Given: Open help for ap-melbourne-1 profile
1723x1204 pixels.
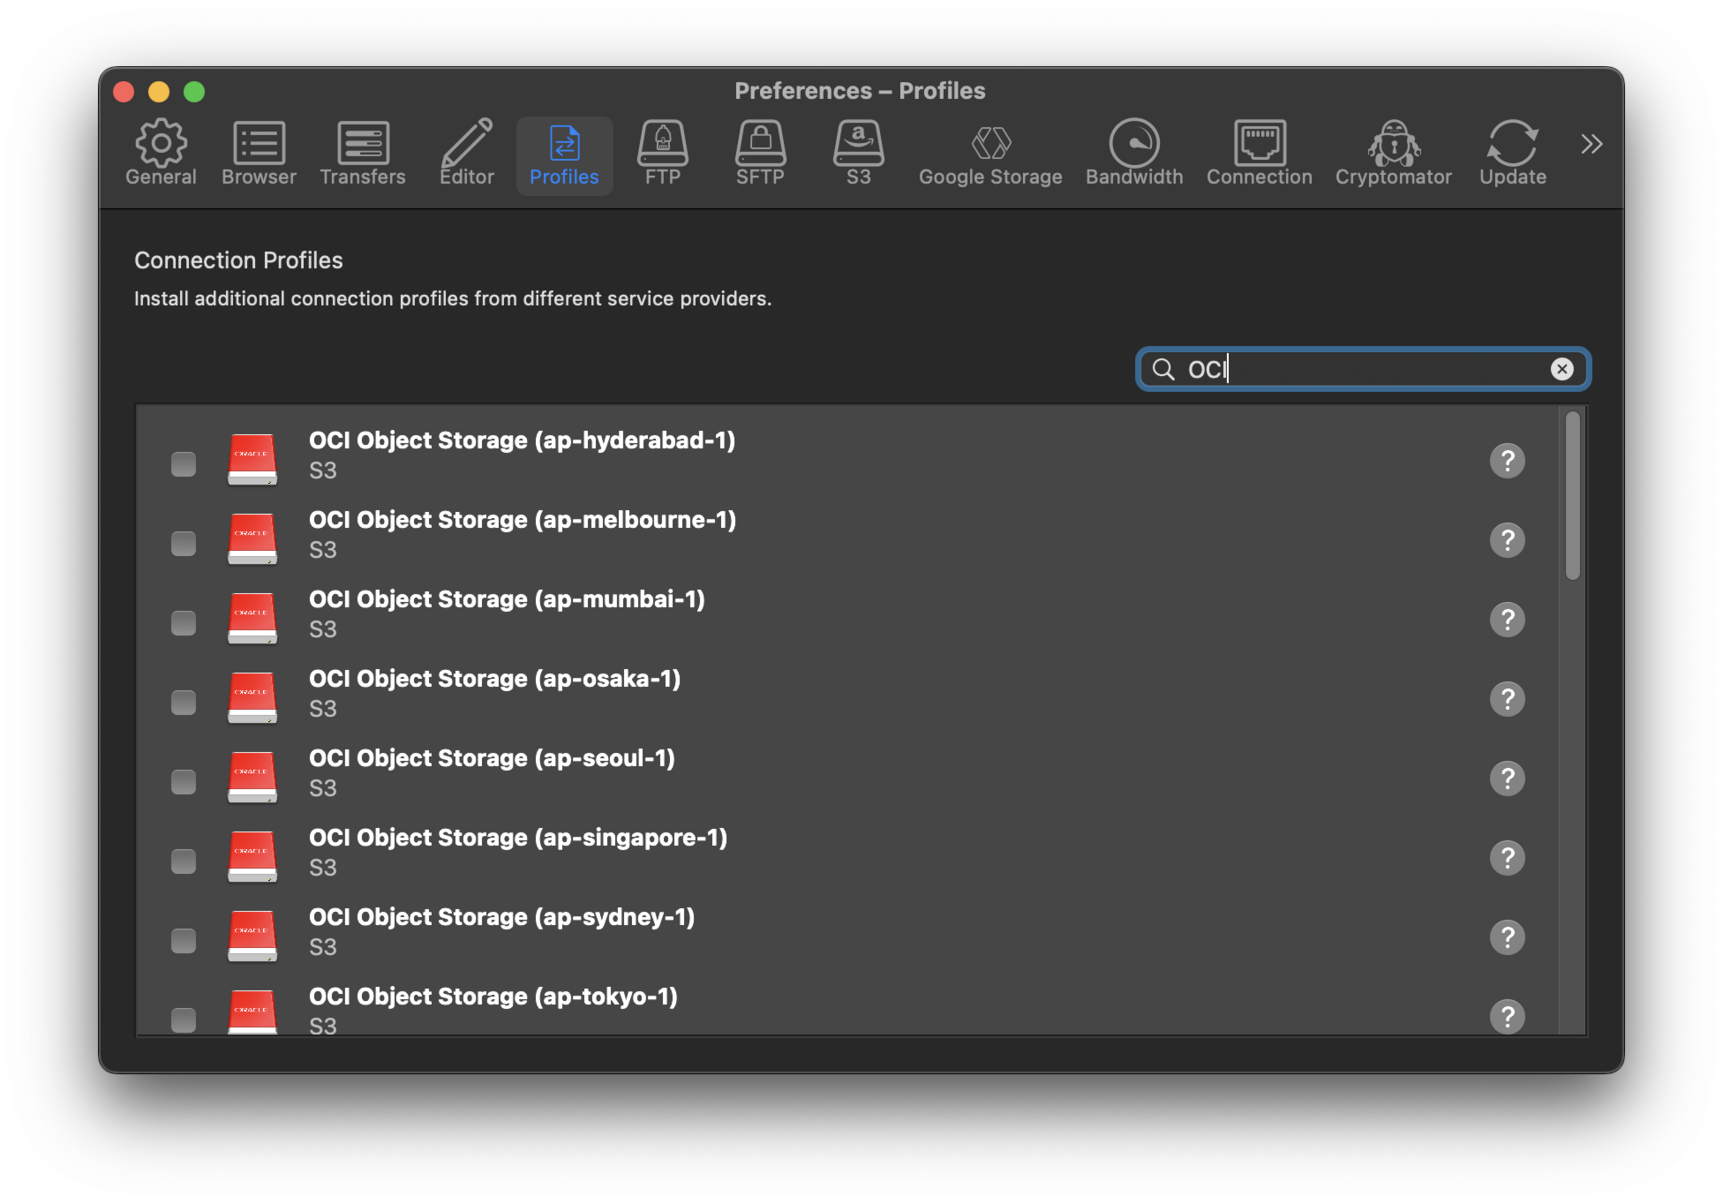Looking at the screenshot, I should tap(1506, 540).
